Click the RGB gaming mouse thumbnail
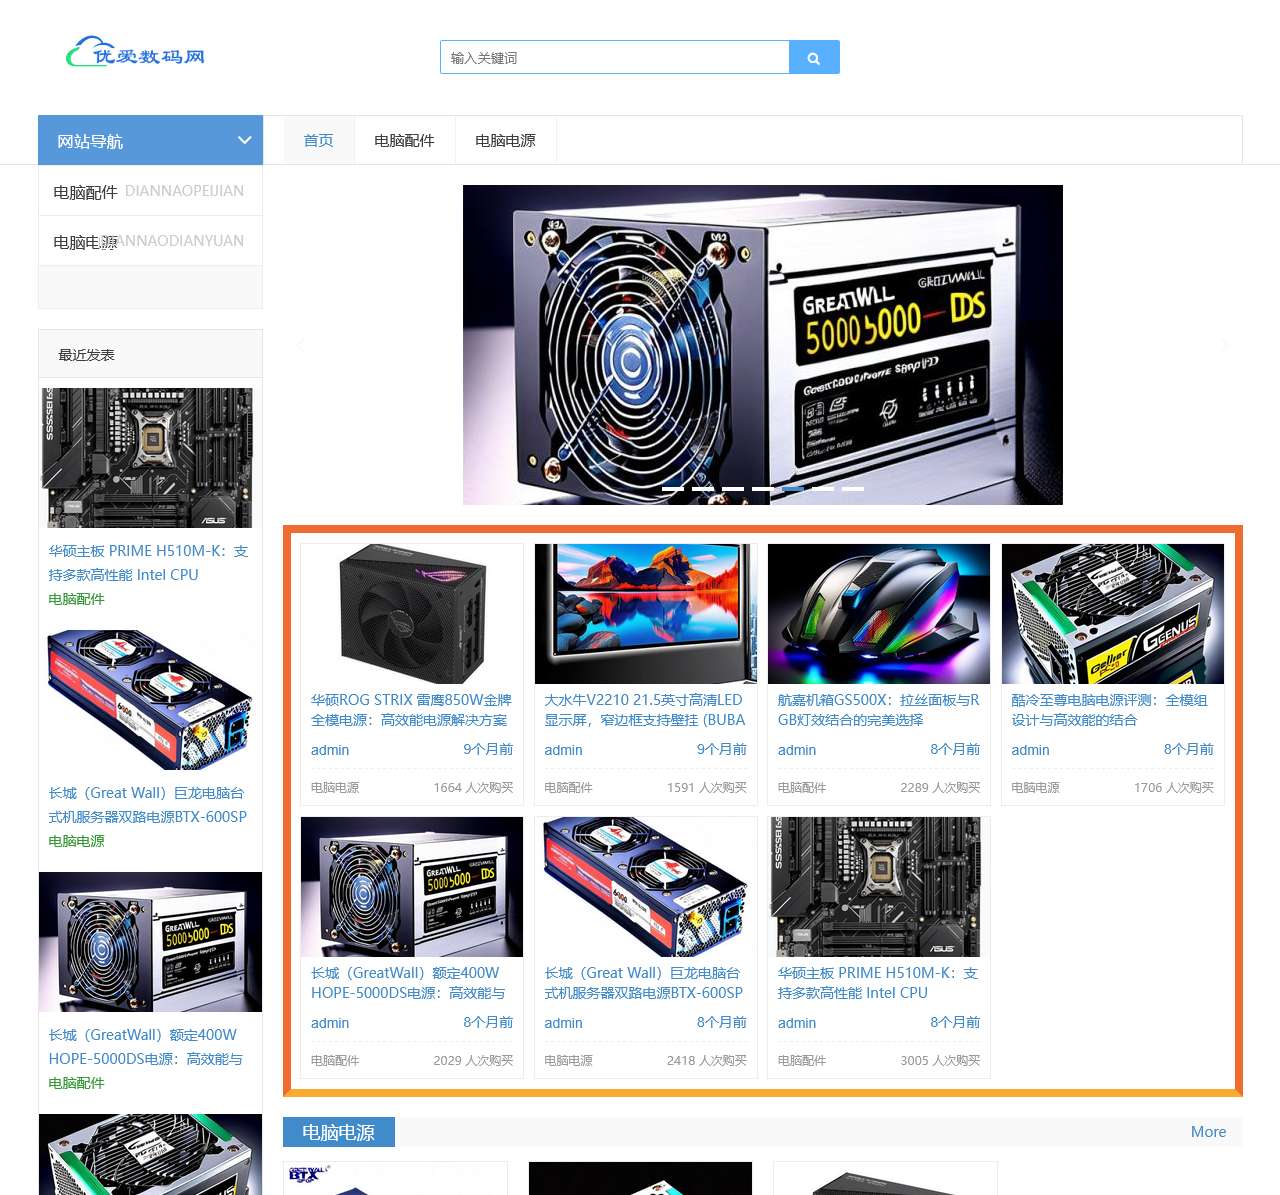Screen dimensions: 1280x1195 pyautogui.click(x=879, y=614)
